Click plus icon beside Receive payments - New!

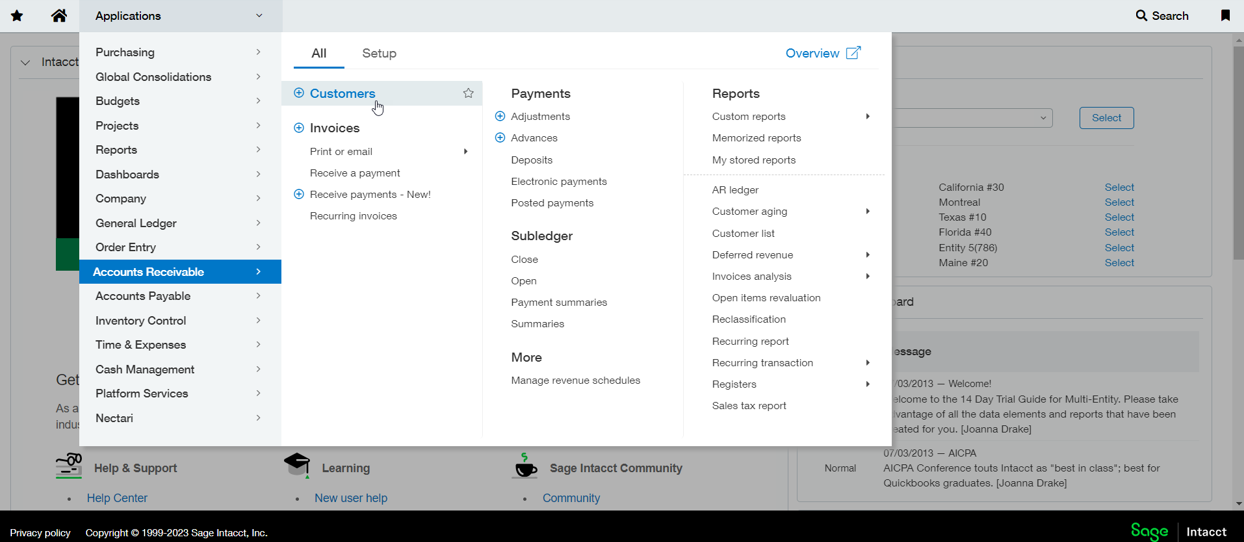[x=299, y=194]
